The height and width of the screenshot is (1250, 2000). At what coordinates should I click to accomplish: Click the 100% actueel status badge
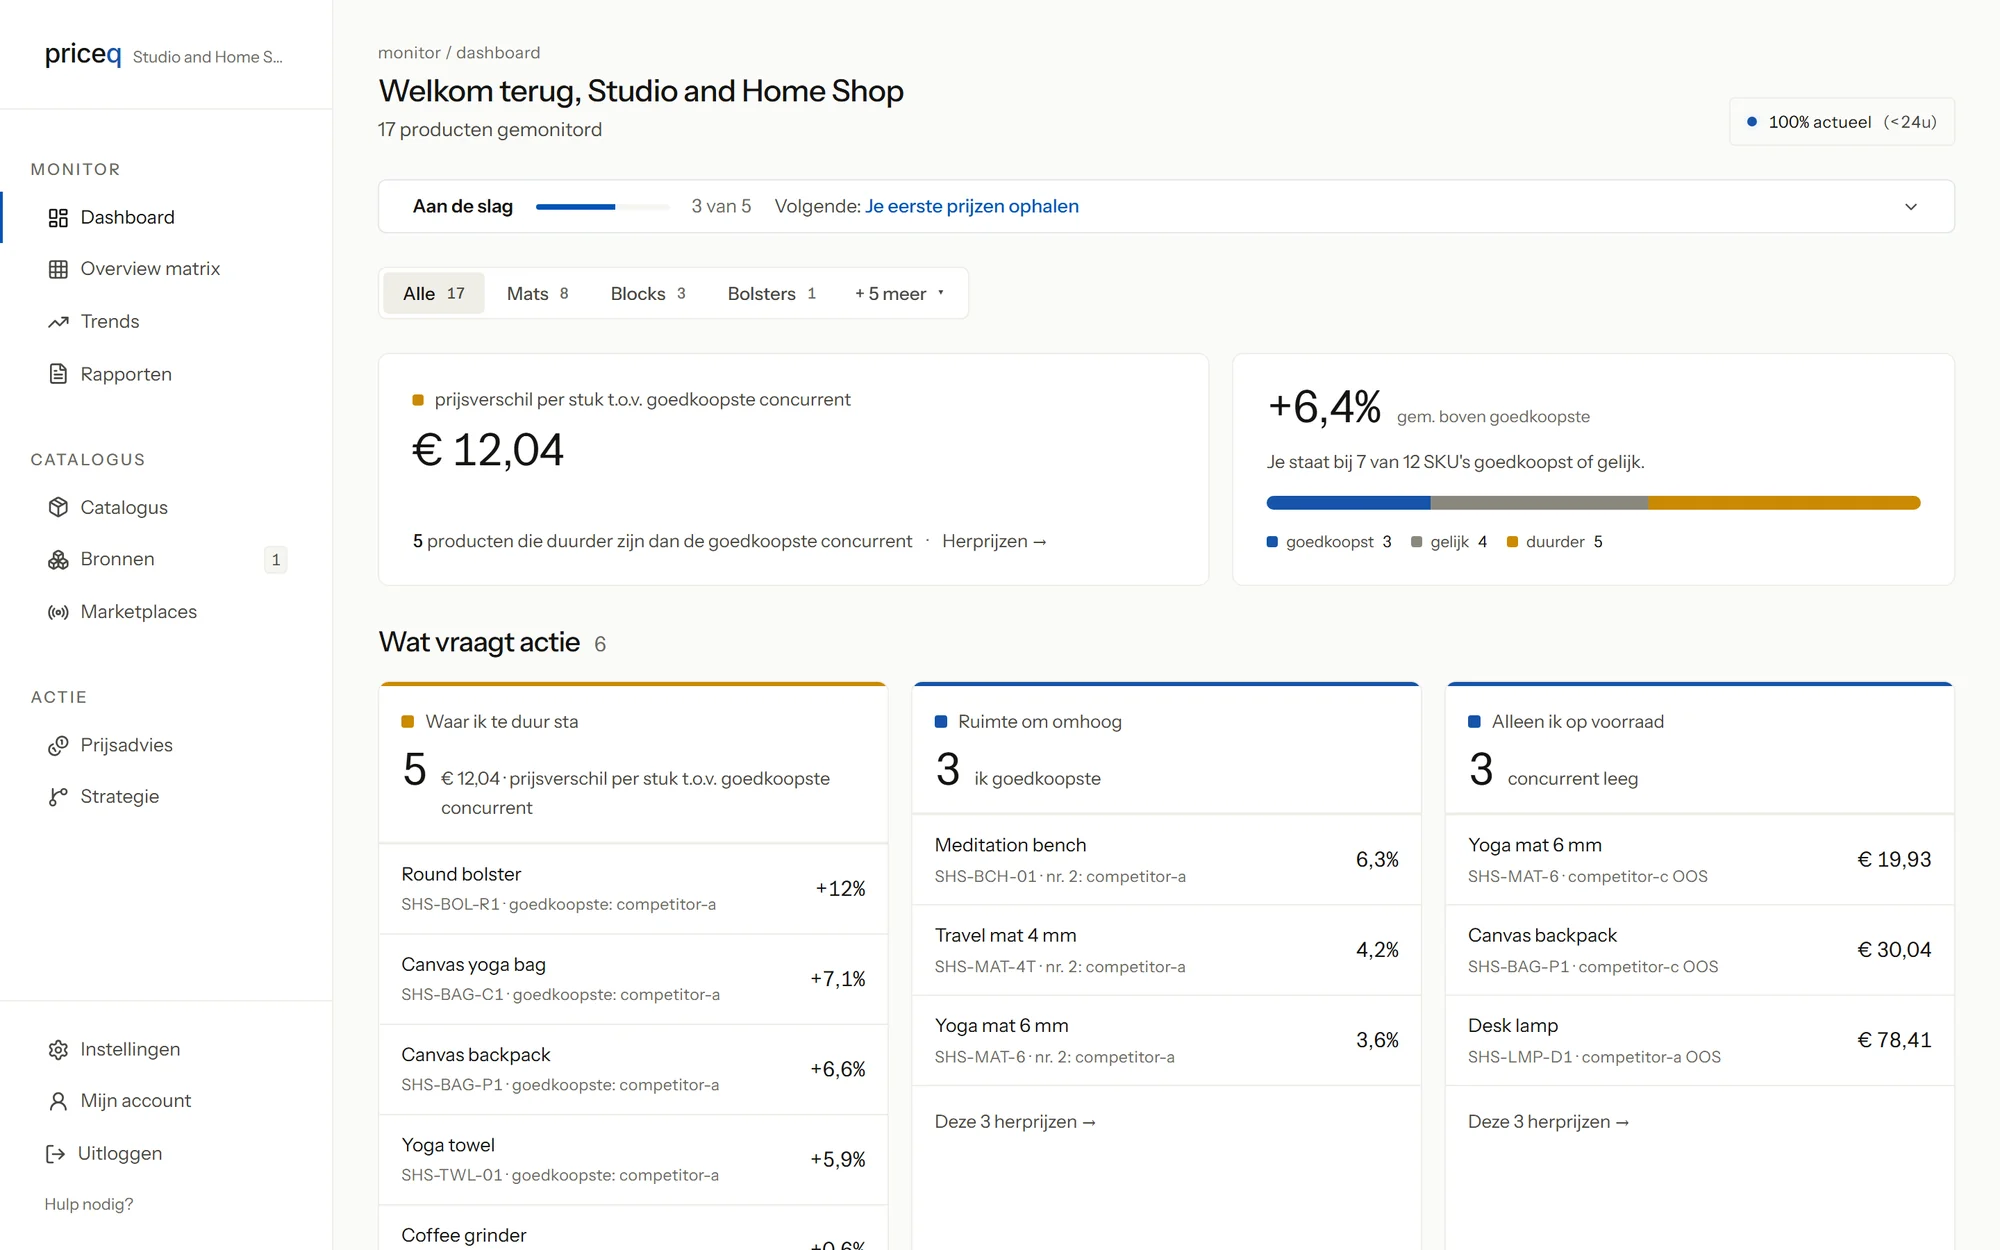tap(1841, 122)
